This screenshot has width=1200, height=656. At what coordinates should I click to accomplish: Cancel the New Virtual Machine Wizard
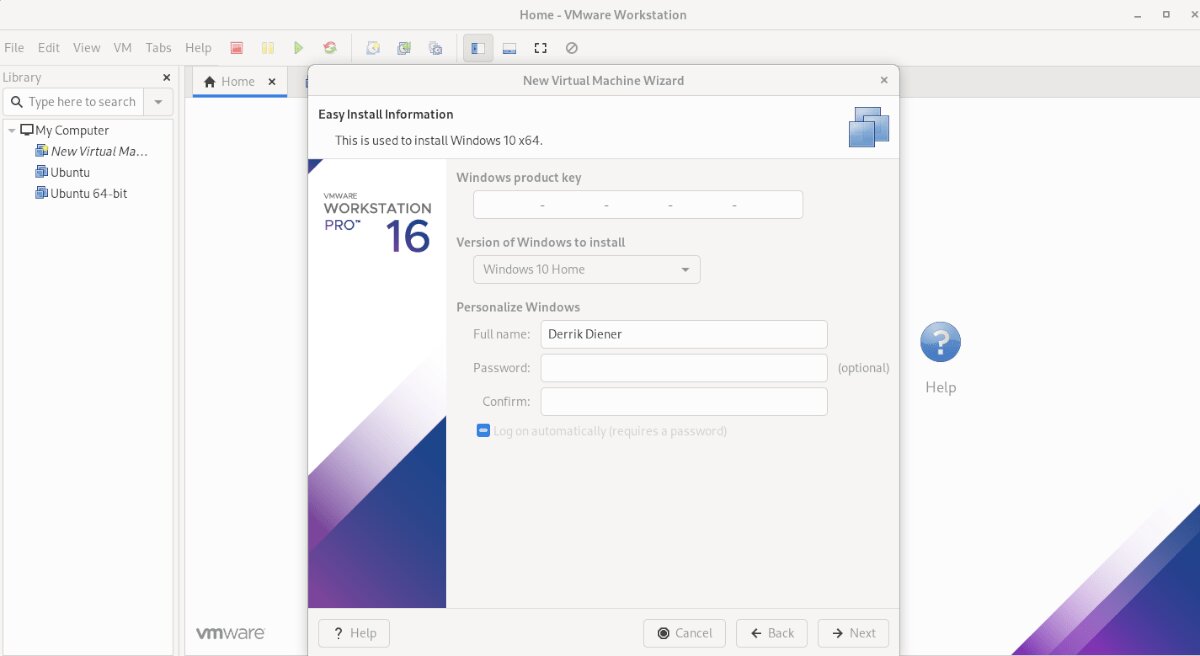[684, 633]
